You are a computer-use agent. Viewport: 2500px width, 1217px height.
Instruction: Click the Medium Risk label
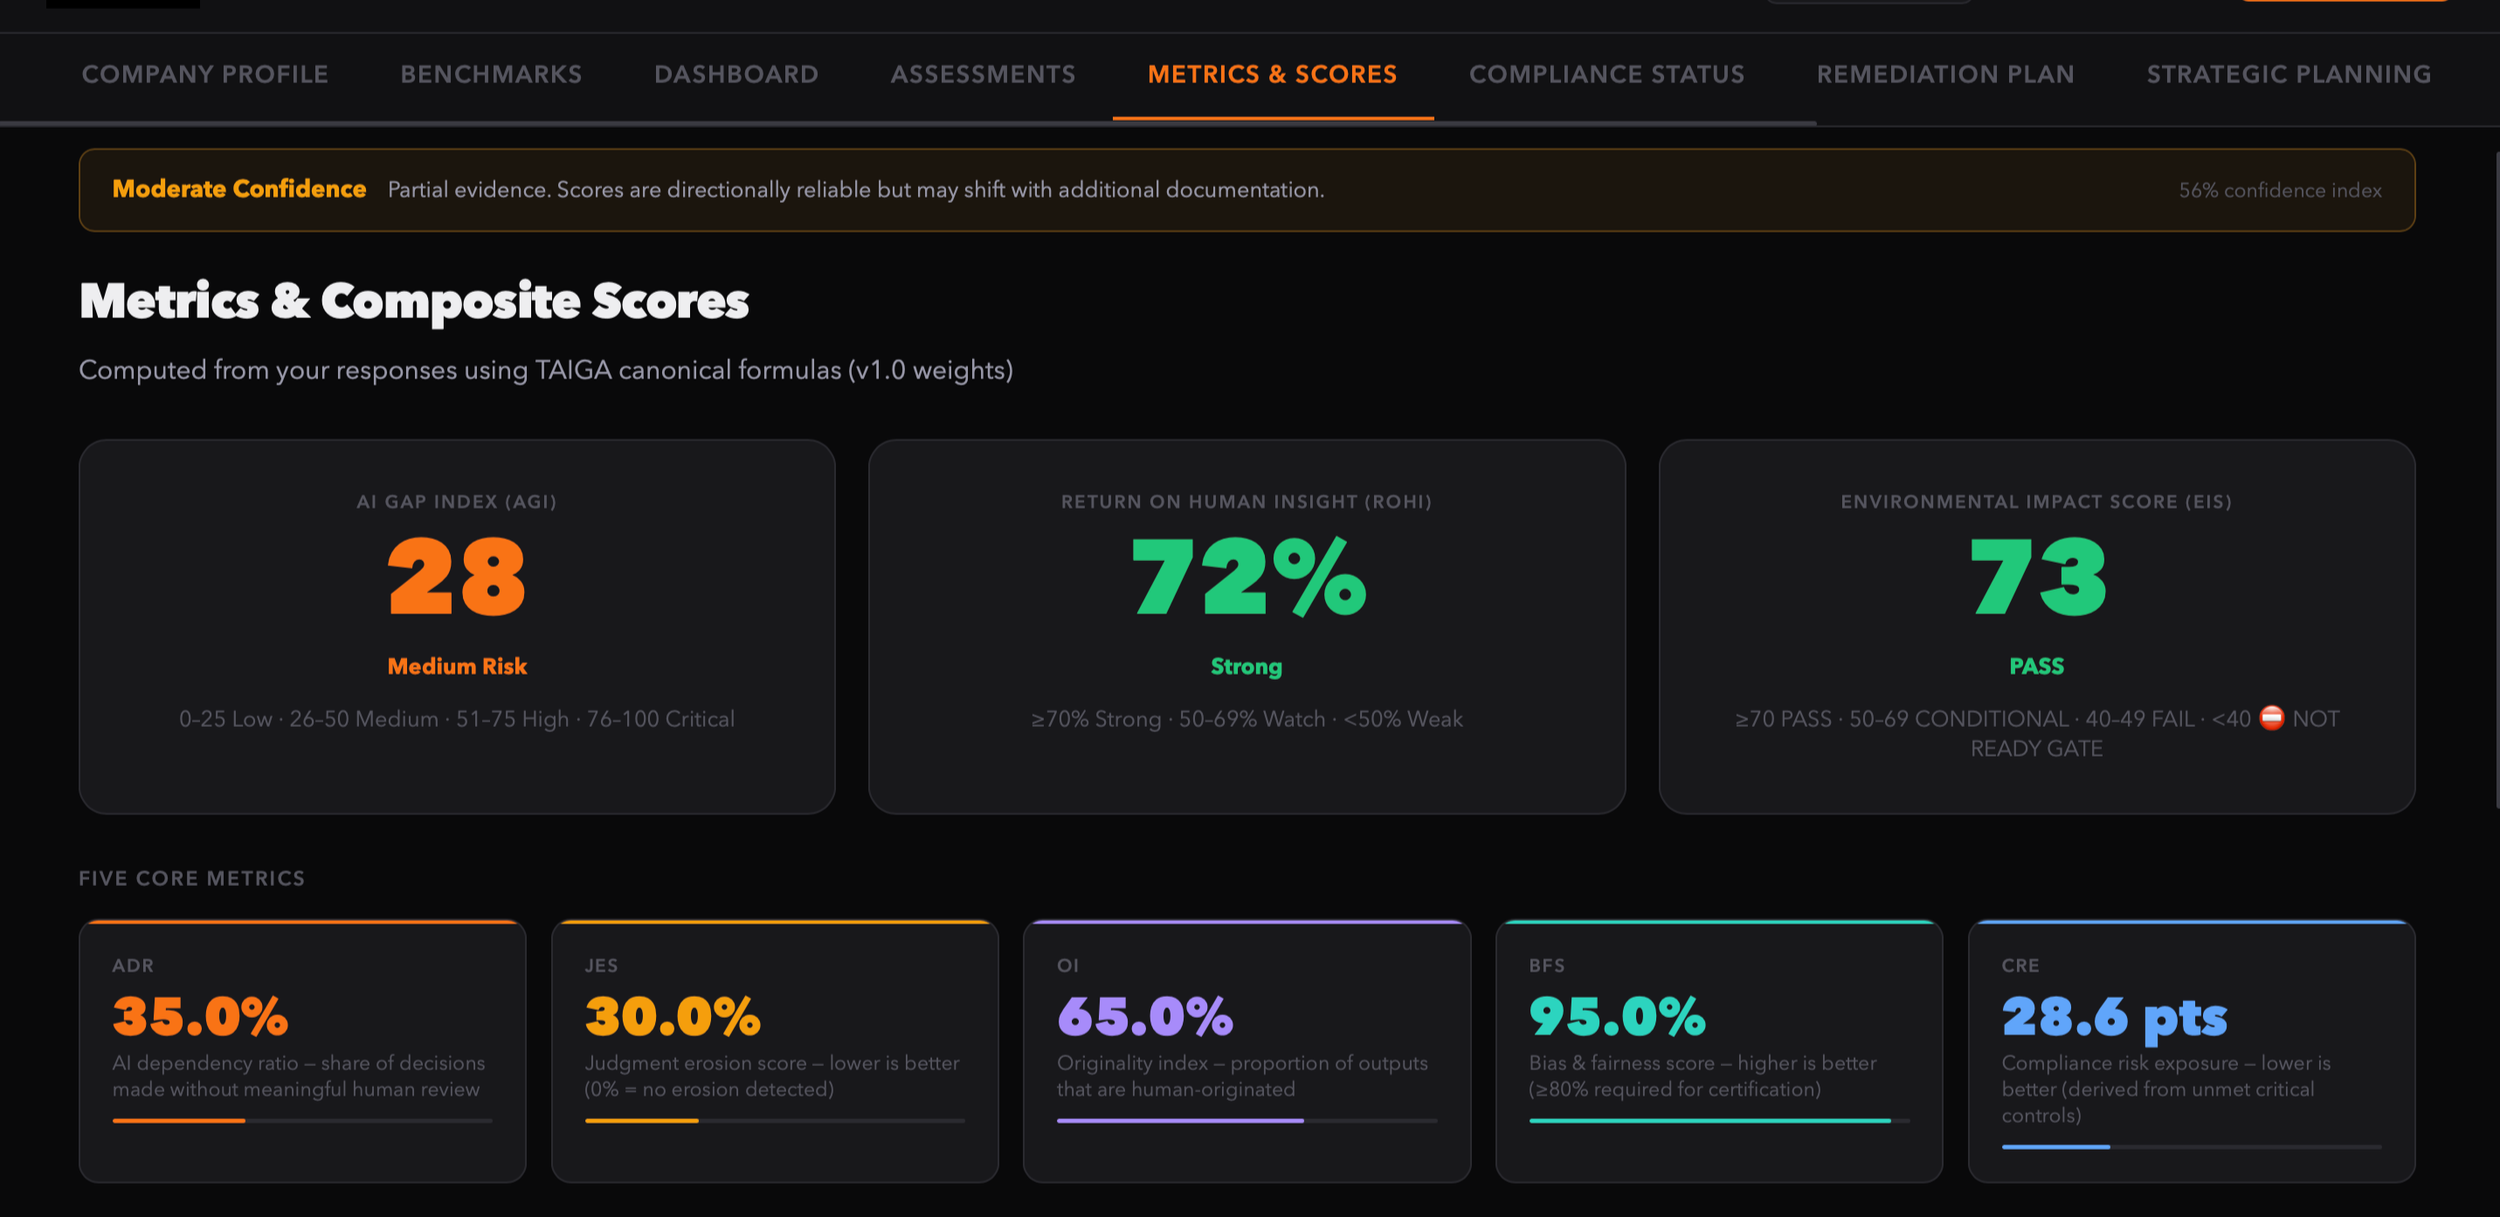(457, 666)
